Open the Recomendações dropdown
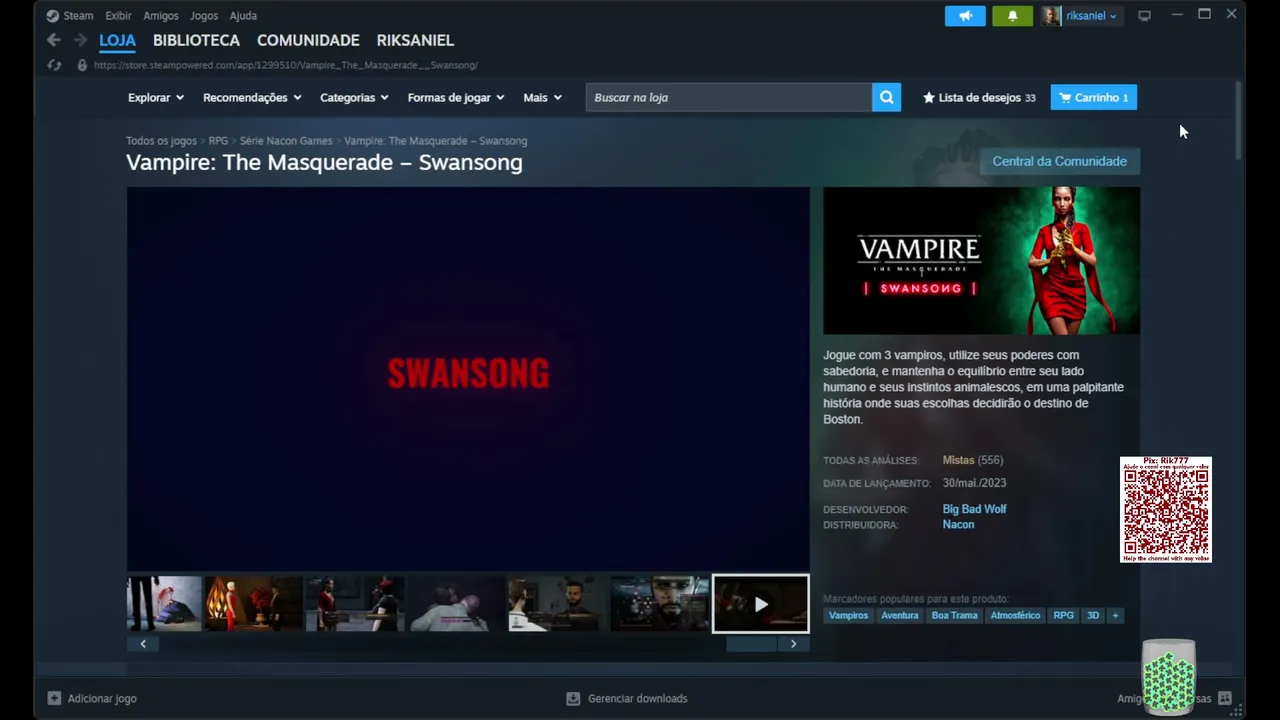This screenshot has height=720, width=1280. 252,98
